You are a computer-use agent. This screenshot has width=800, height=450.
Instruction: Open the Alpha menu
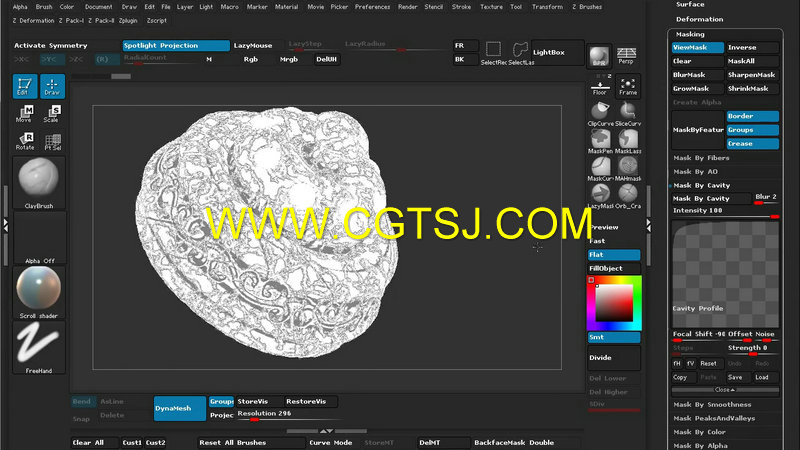click(20, 7)
